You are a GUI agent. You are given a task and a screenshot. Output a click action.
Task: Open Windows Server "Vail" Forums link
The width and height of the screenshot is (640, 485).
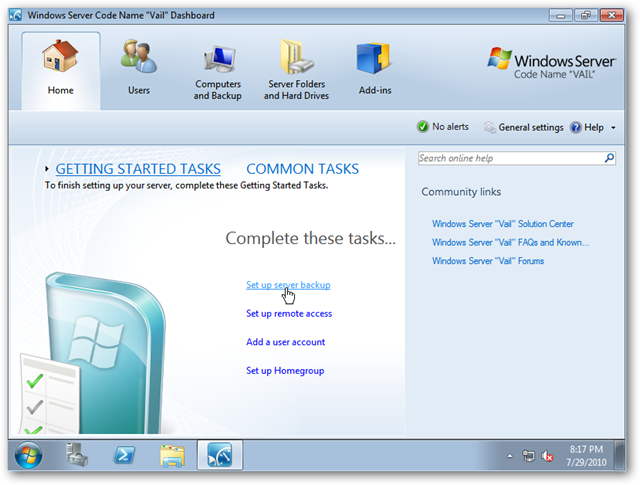point(488,261)
